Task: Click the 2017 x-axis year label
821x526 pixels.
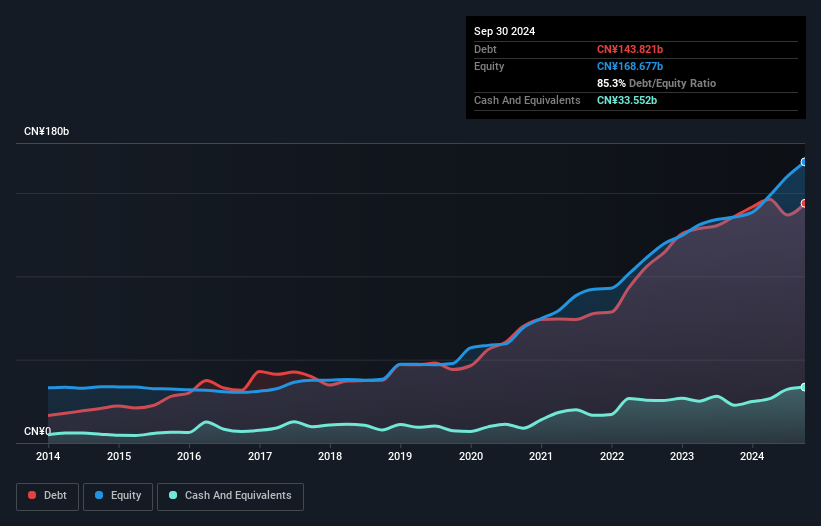Action: 260,456
